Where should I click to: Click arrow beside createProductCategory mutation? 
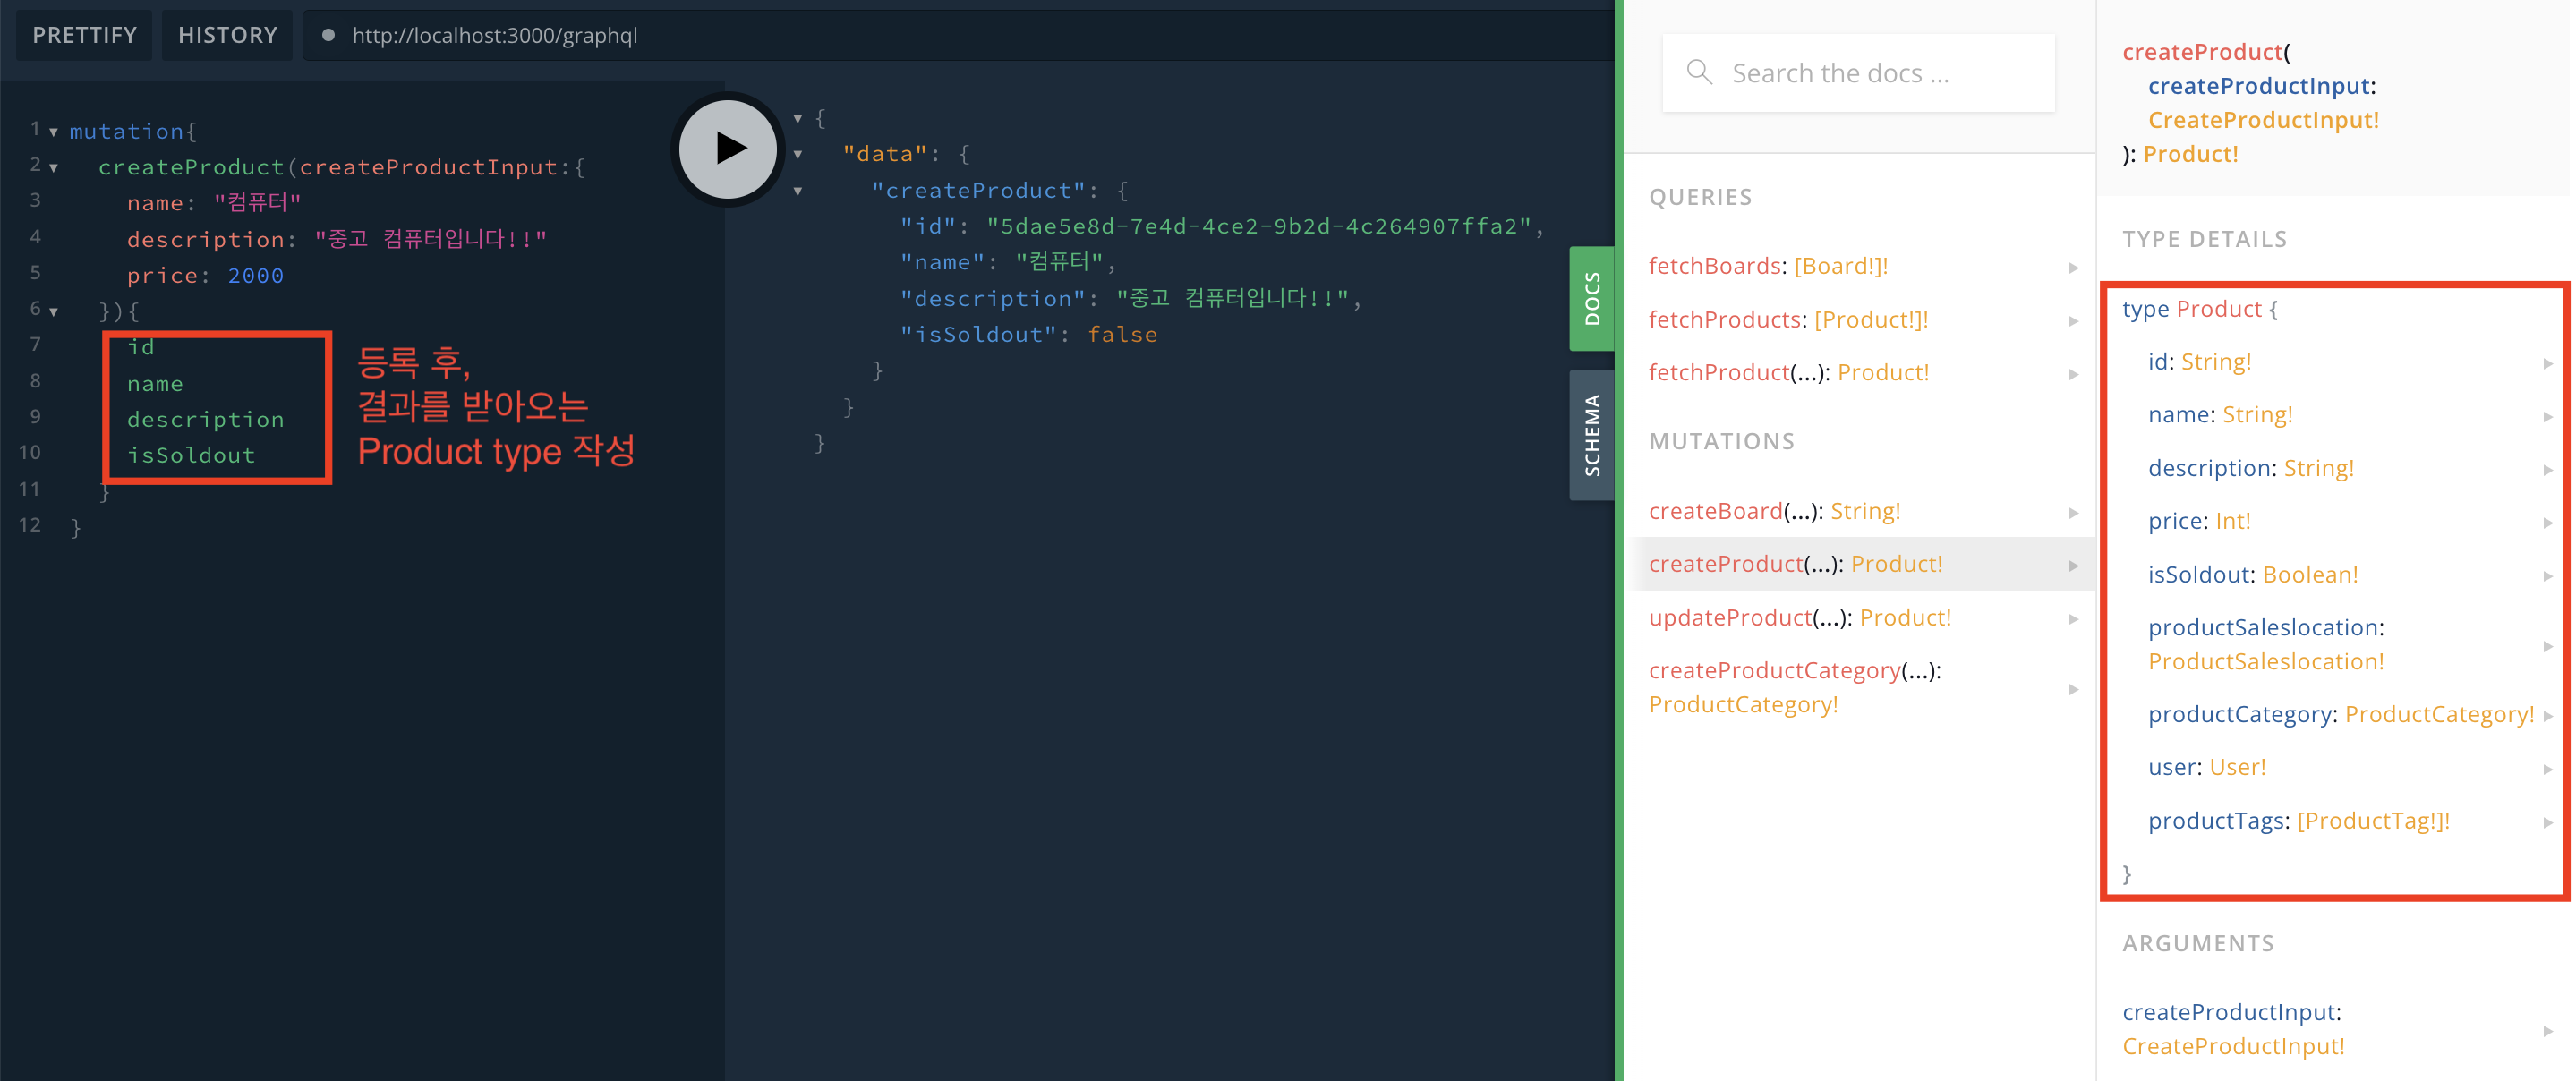pos(2073,689)
